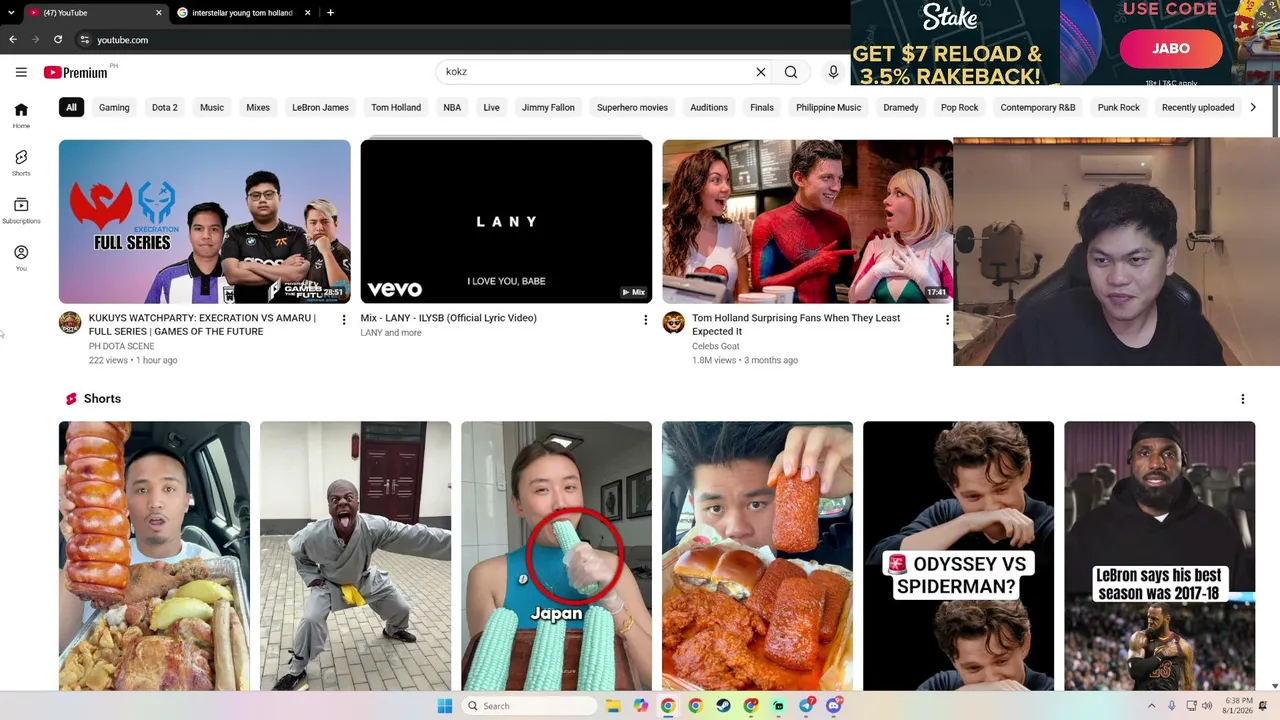Show hidden system tray icons
This screenshot has height=720, width=1280.
pos(1151,706)
